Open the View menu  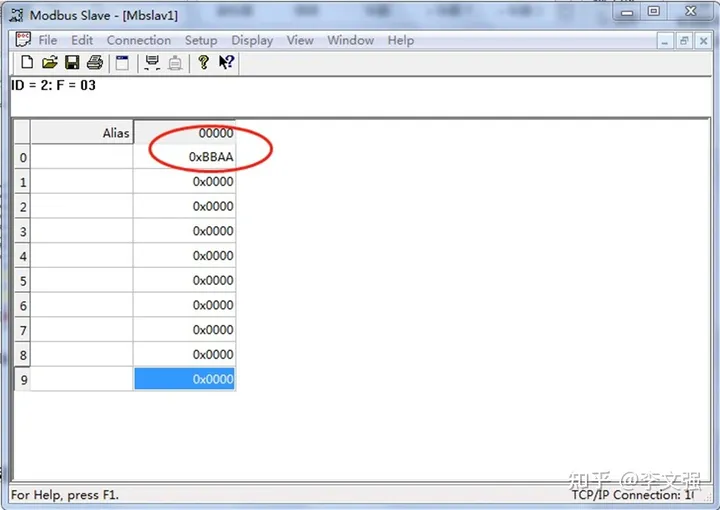pos(300,40)
